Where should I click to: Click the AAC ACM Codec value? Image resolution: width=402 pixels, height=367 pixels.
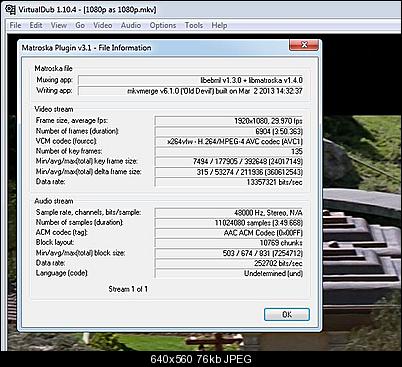(x=229, y=233)
